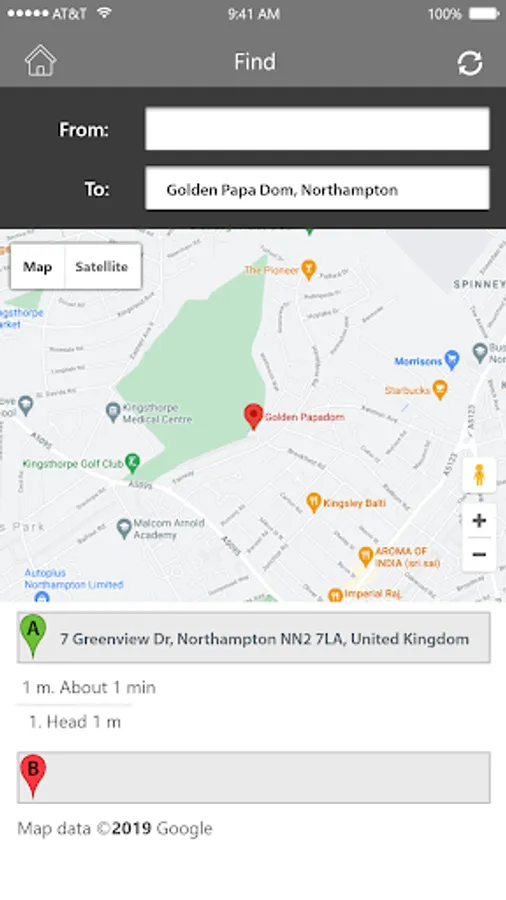Open Street View pegman on the map

coord(479,475)
